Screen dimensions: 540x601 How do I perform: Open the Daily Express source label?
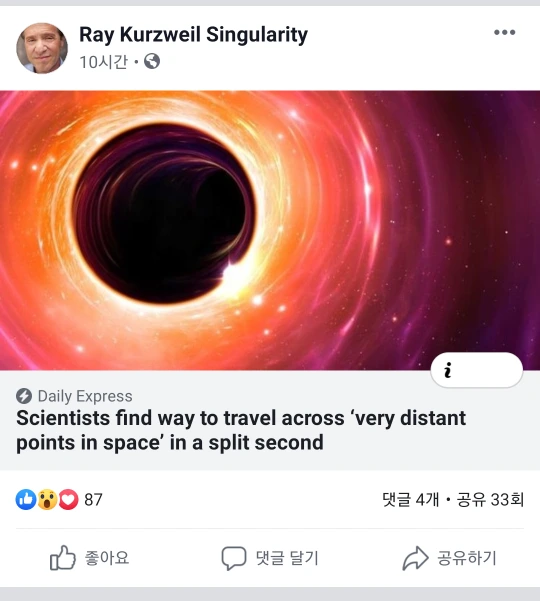pyautogui.click(x=85, y=396)
